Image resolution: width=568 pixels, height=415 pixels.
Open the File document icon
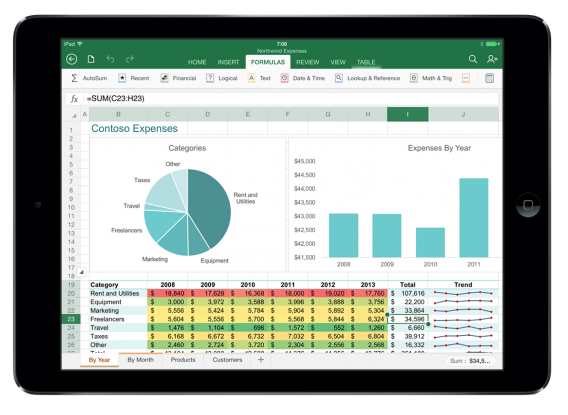91,59
